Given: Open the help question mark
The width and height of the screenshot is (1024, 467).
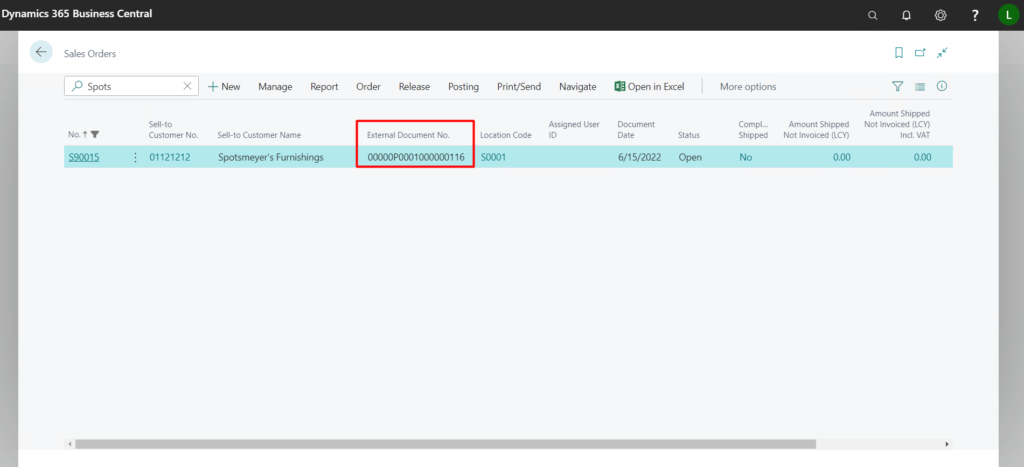Looking at the screenshot, I should [x=975, y=15].
